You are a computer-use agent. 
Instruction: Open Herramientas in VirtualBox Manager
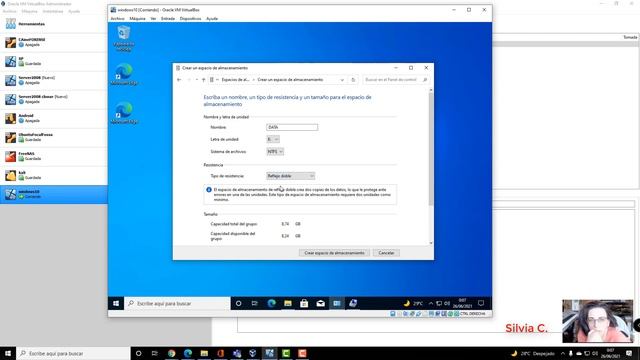tap(53, 24)
